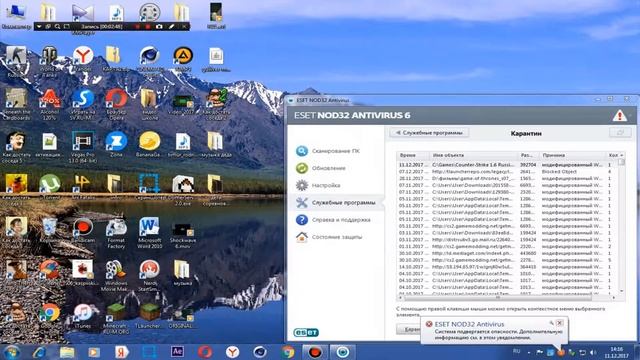Screen dimensions: 640x360
Task: Select the 14.10.2017 quarantine row
Action: pyautogui.click(x=507, y=267)
